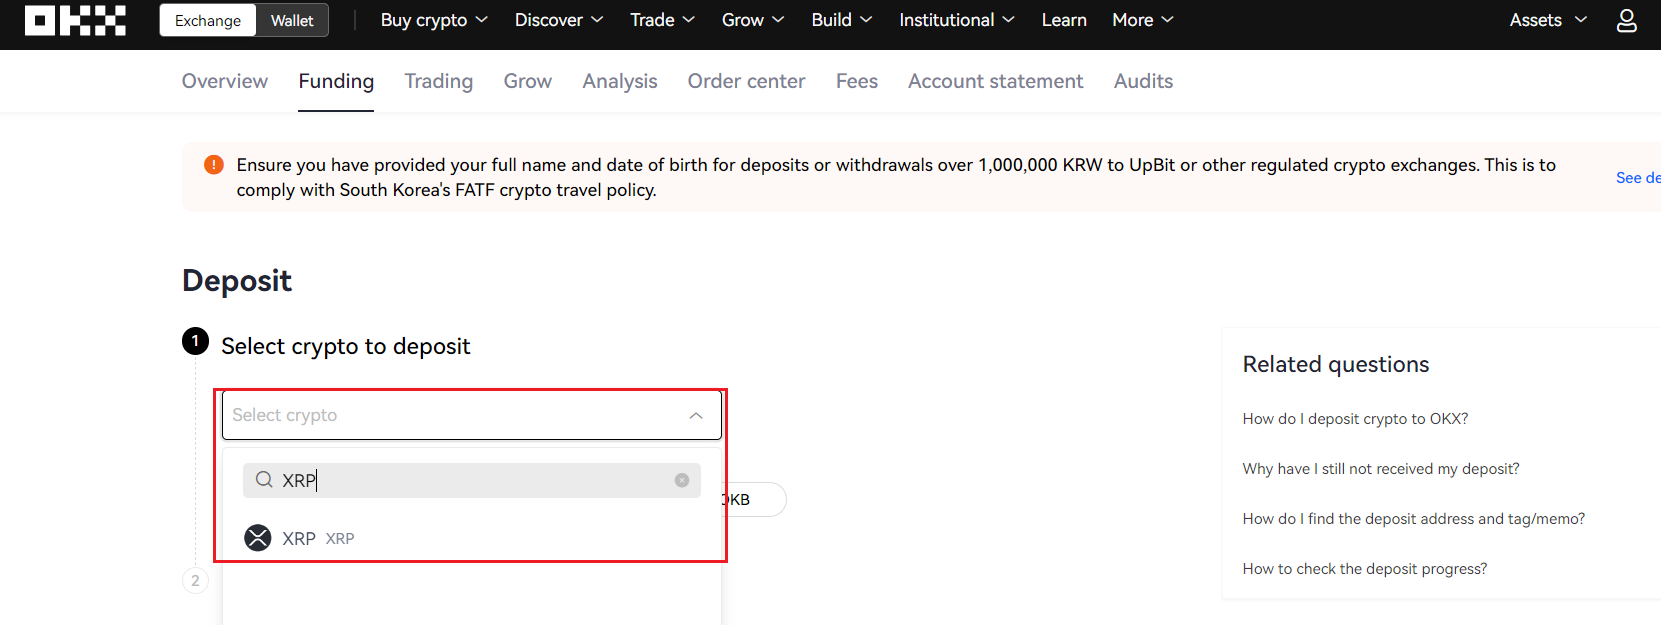This screenshot has width=1661, height=625.
Task: Click the OKX logo
Action: tap(75, 20)
